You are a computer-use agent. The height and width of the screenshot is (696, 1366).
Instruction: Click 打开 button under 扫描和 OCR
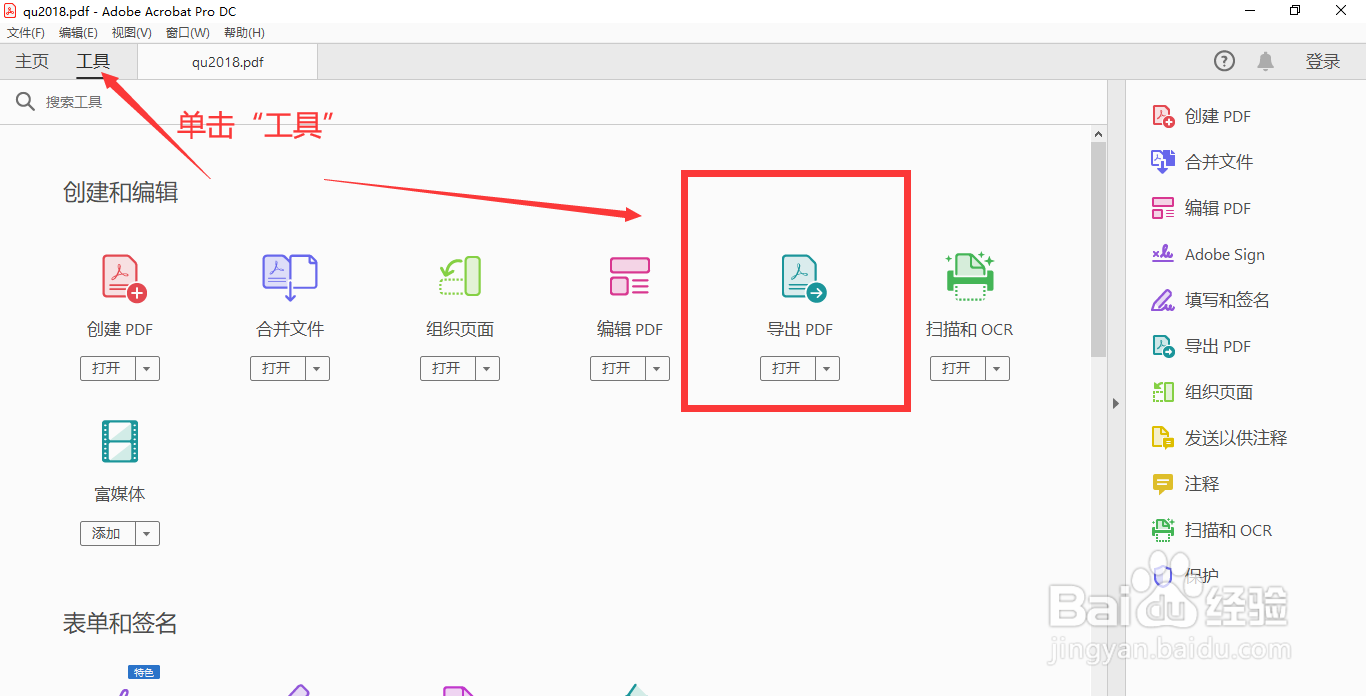[x=957, y=368]
